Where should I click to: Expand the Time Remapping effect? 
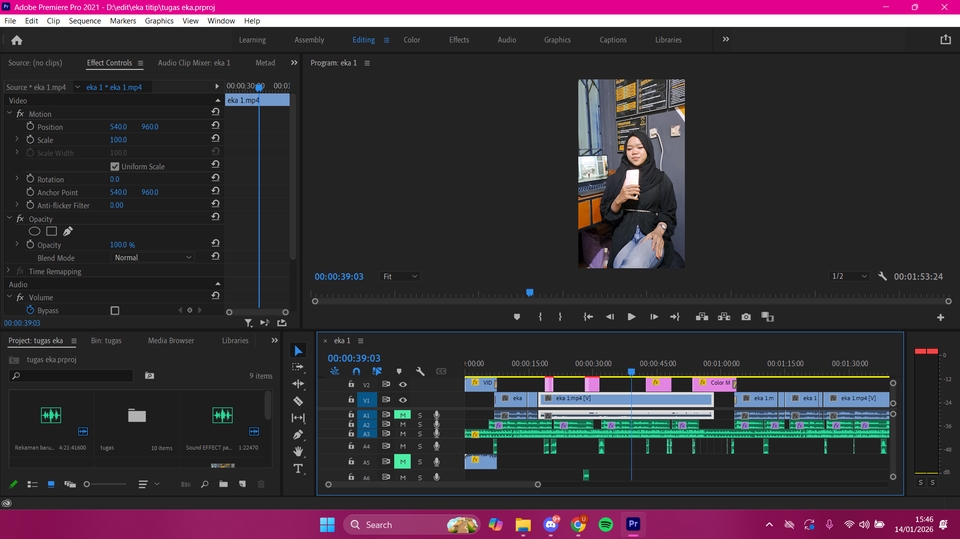(9, 271)
